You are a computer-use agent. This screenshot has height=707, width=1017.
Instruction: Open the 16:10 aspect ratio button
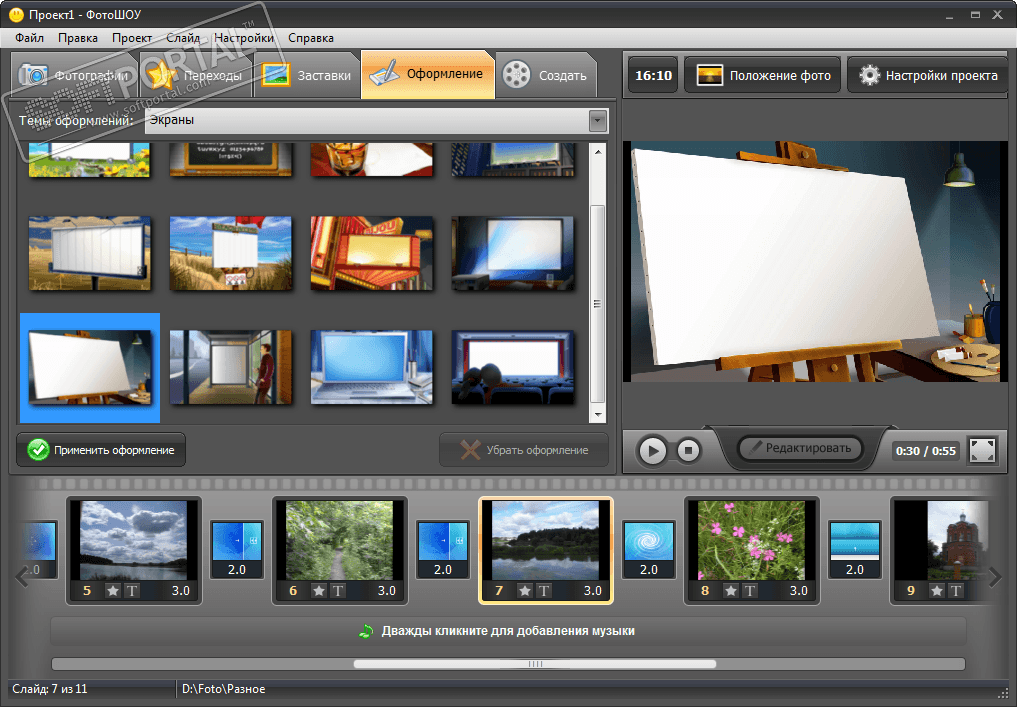[x=653, y=75]
